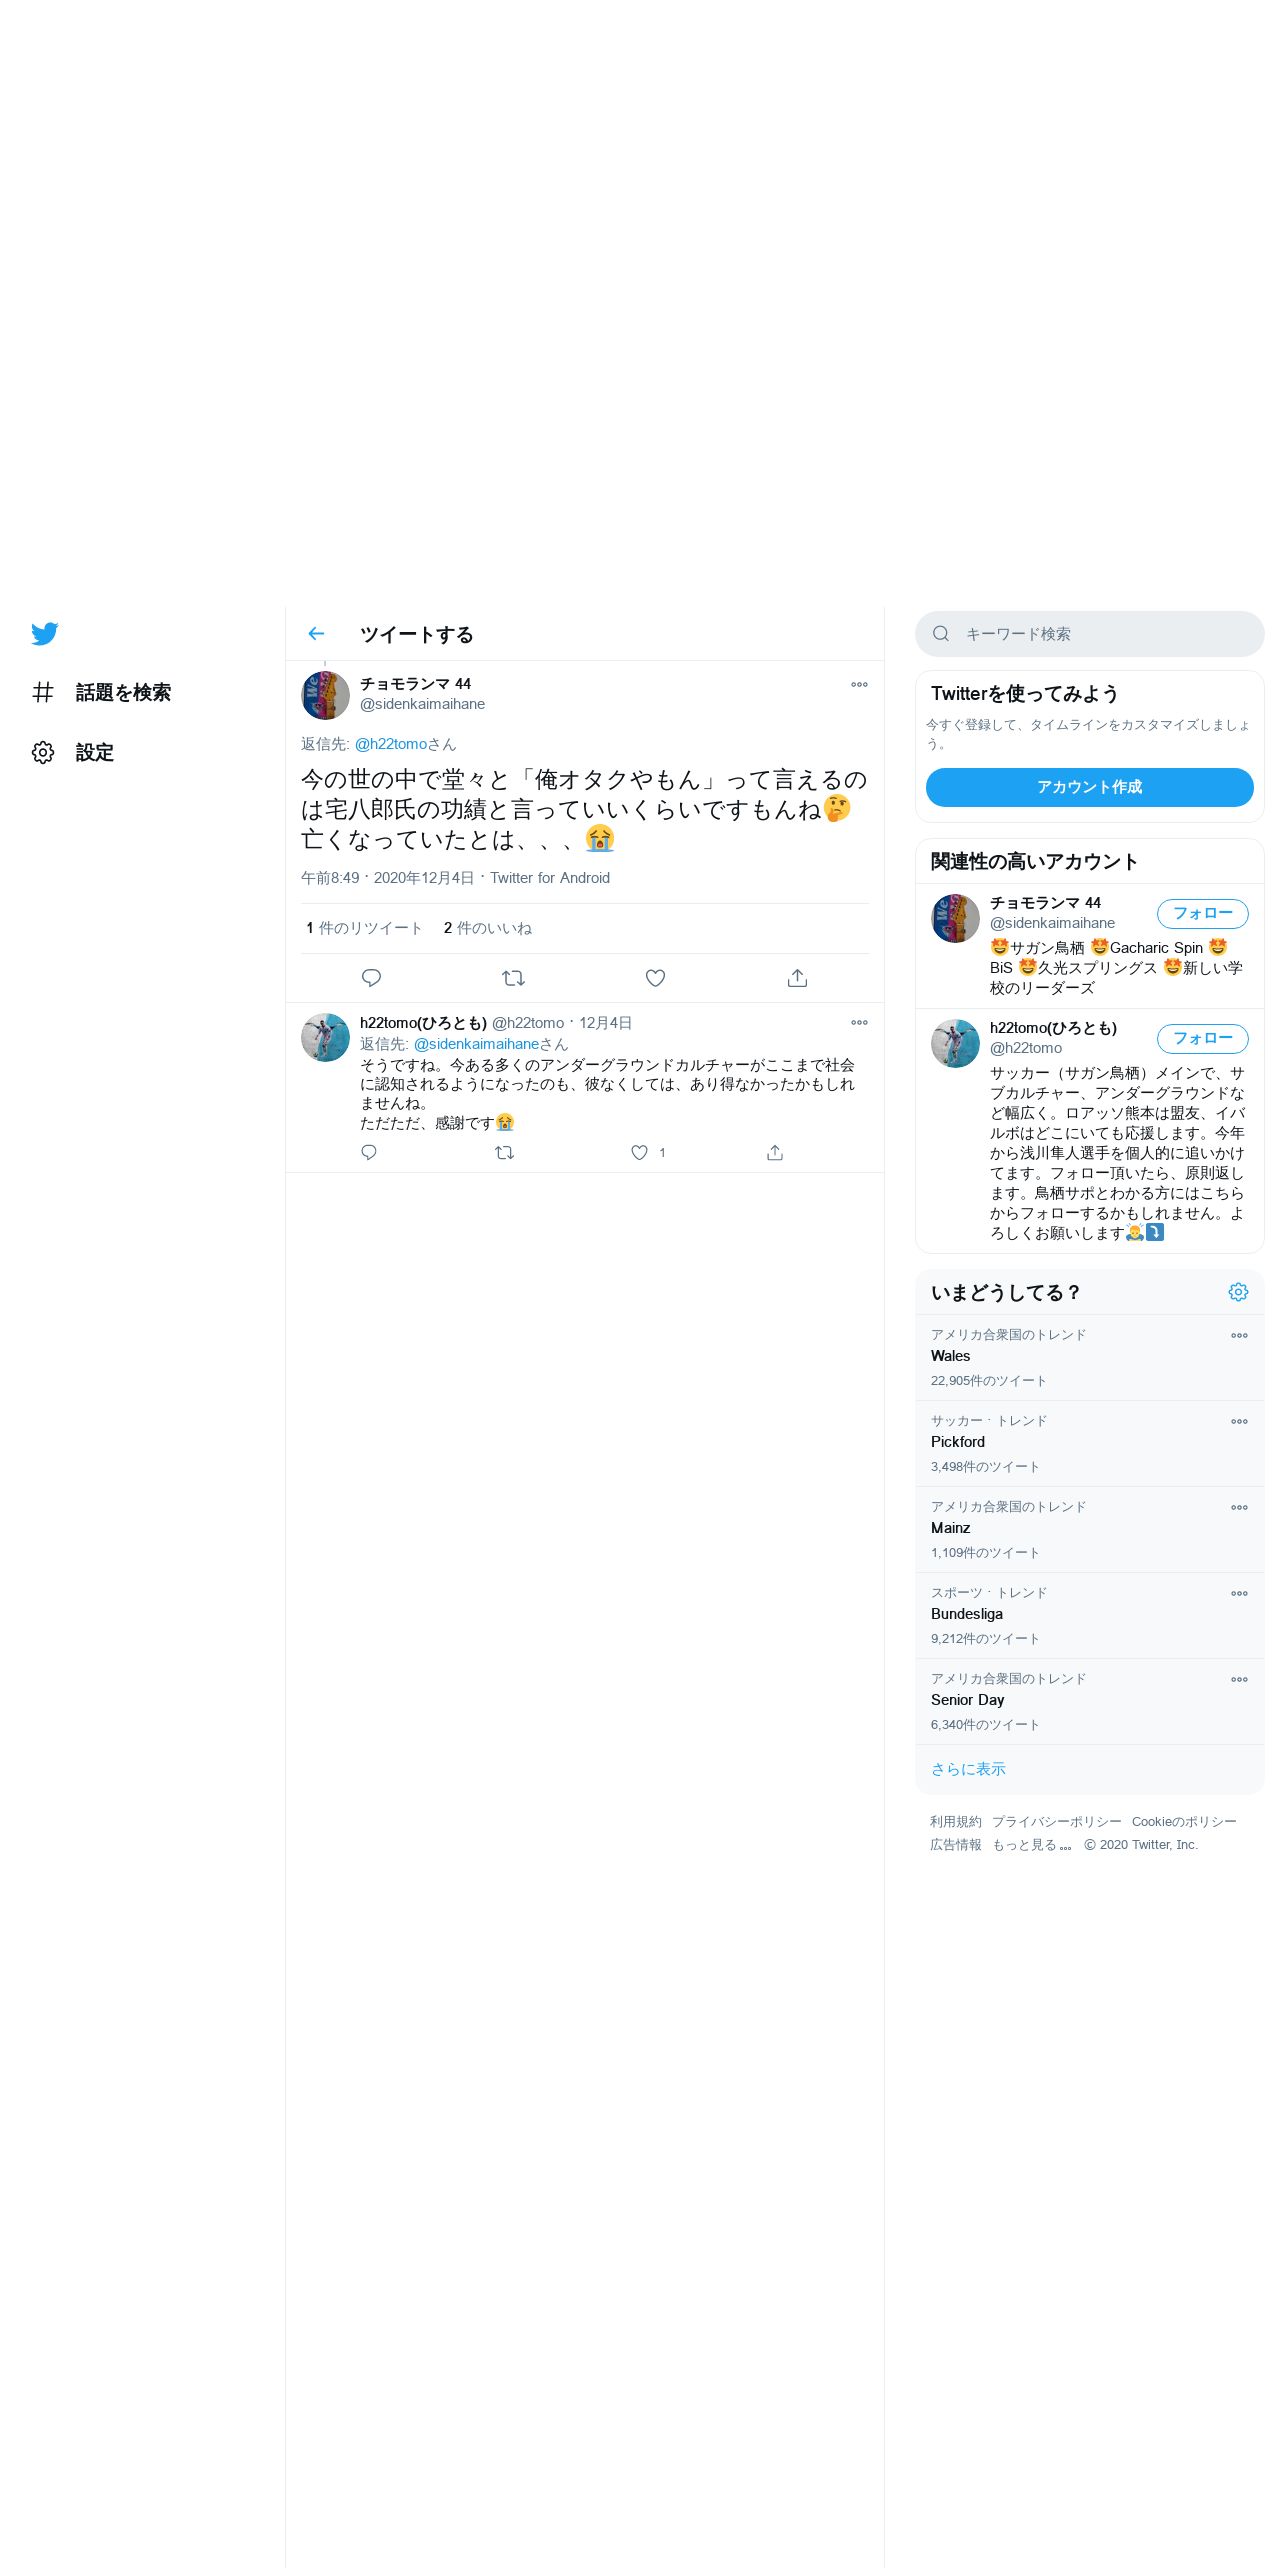Click the アカウント作成 button
Screen dimensions: 1284x2568
1089,787
